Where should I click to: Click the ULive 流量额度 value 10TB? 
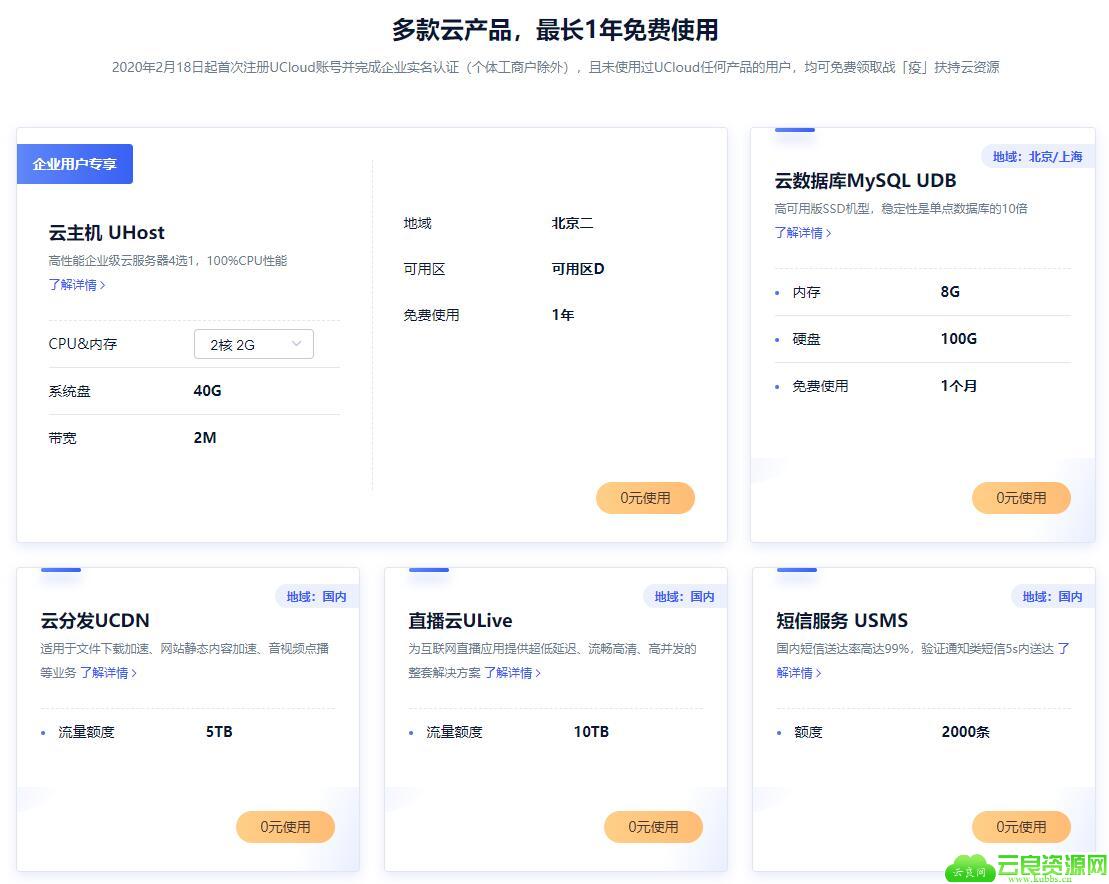coord(591,732)
